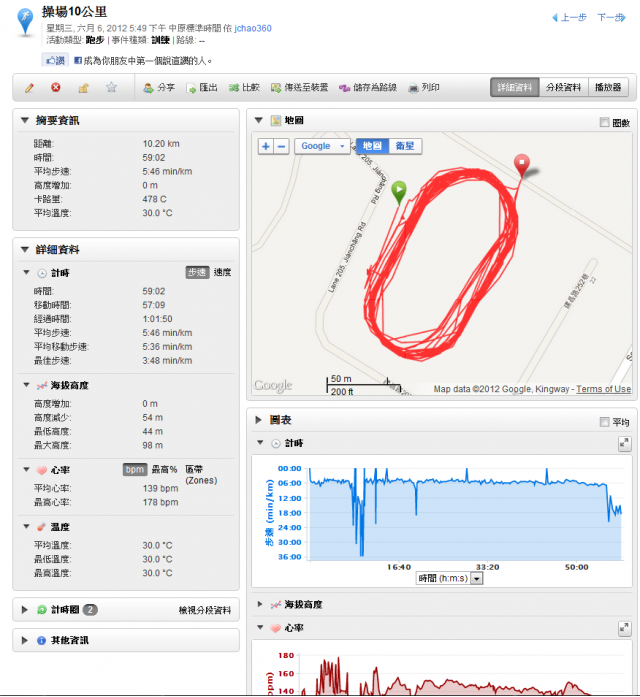Click the laps count badge 2

(90, 609)
